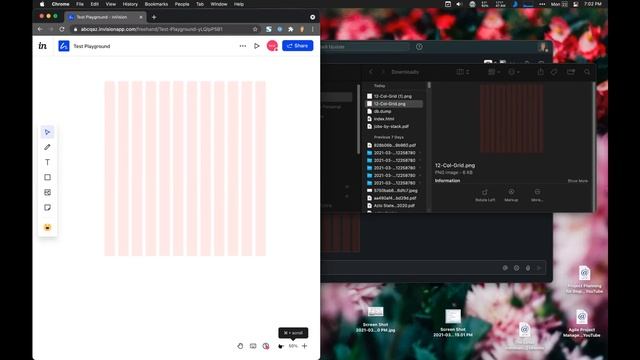Choose the image insert tool
Image resolution: width=640 pixels, height=360 pixels.
click(x=47, y=192)
